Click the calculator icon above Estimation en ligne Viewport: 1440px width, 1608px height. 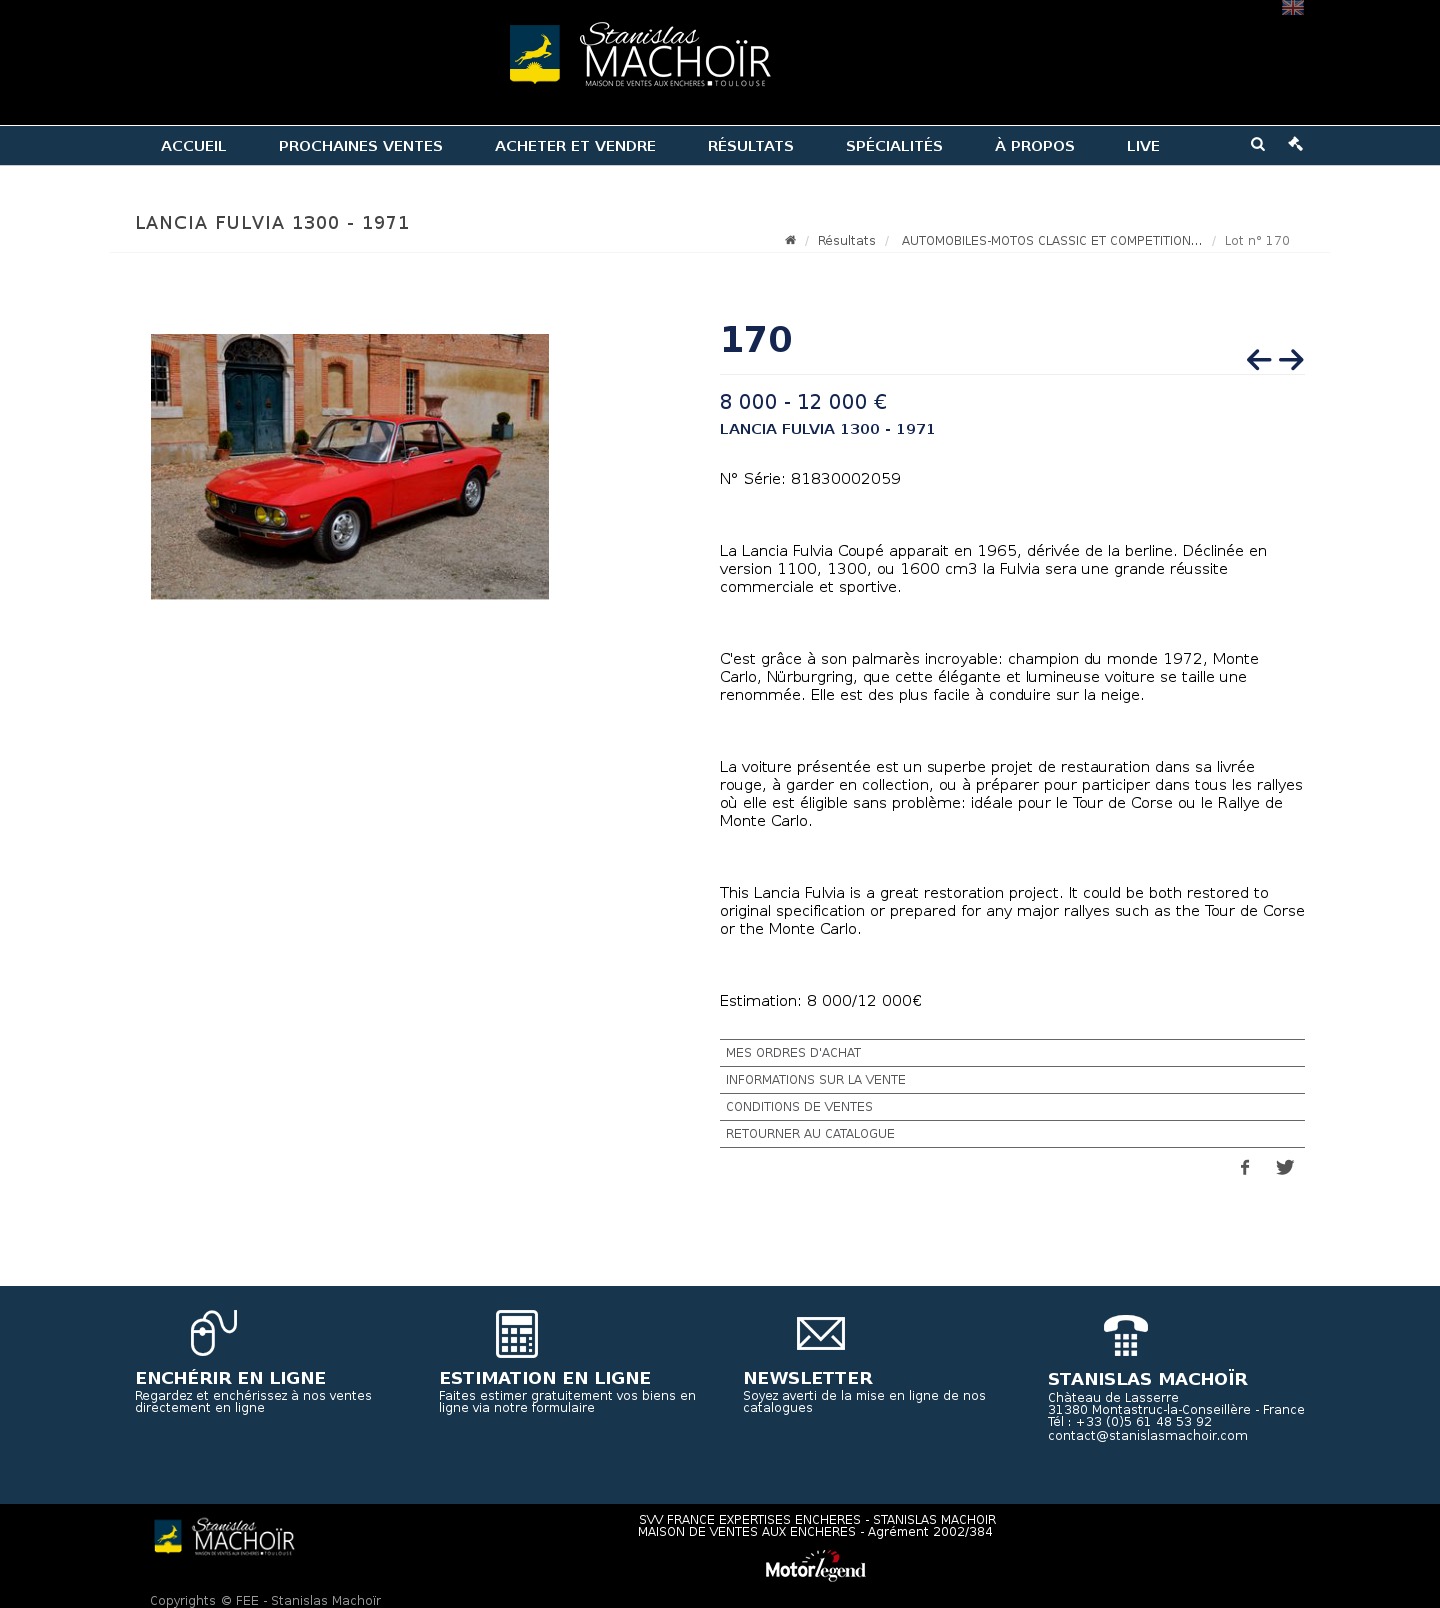click(517, 1334)
